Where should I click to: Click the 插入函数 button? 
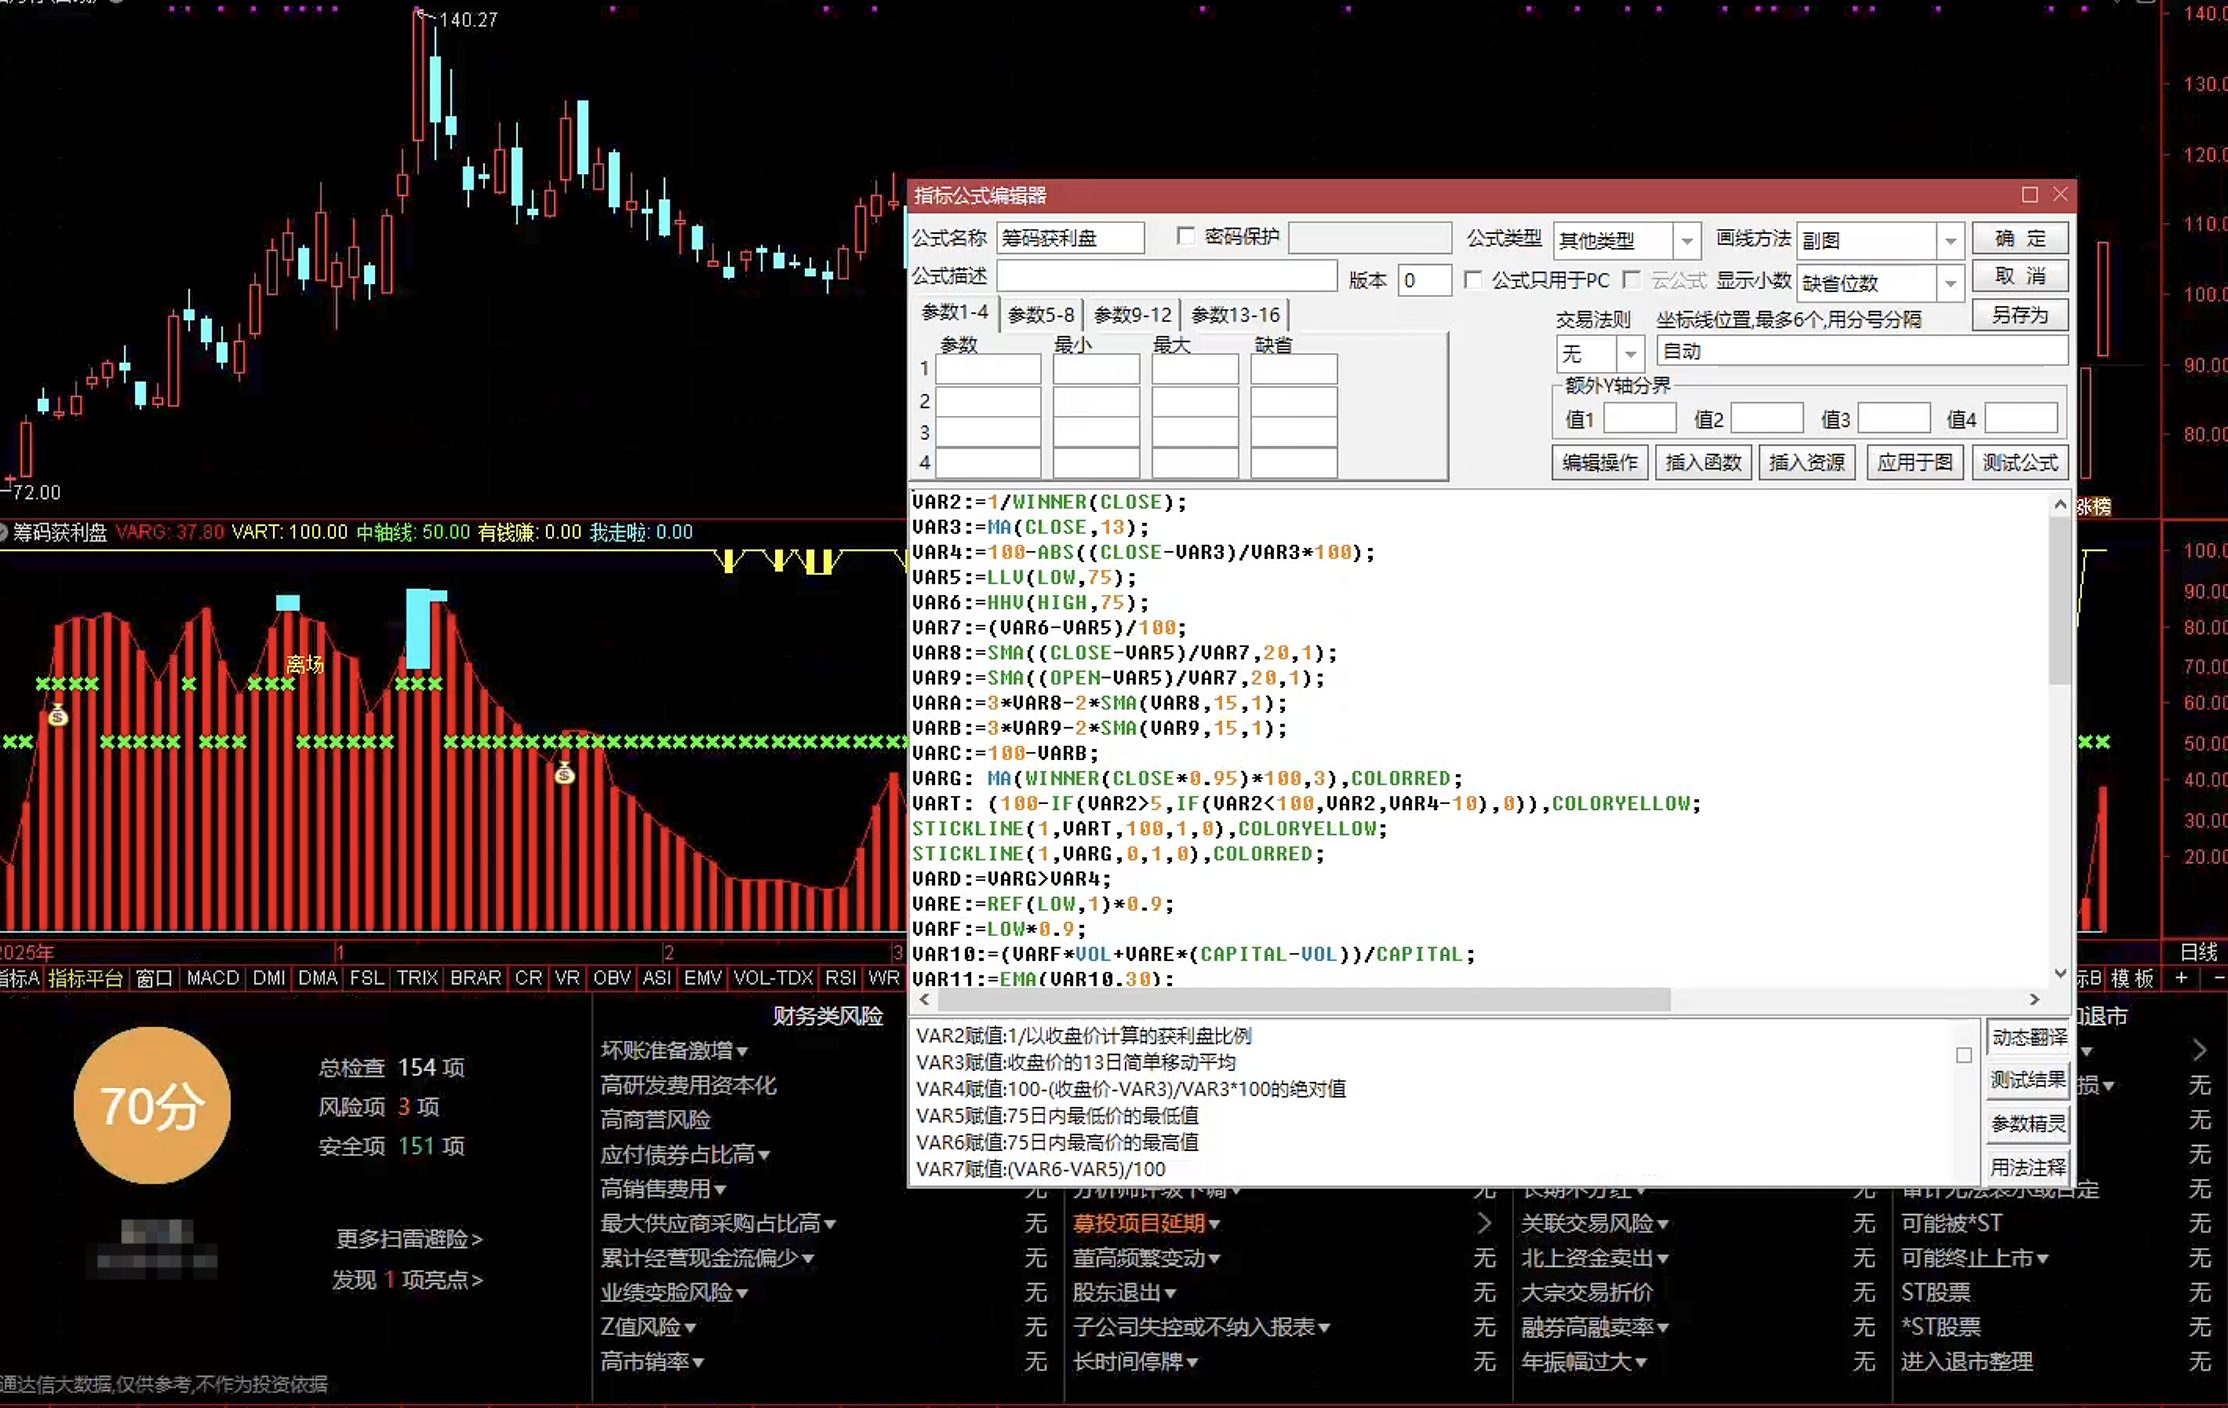click(1703, 463)
